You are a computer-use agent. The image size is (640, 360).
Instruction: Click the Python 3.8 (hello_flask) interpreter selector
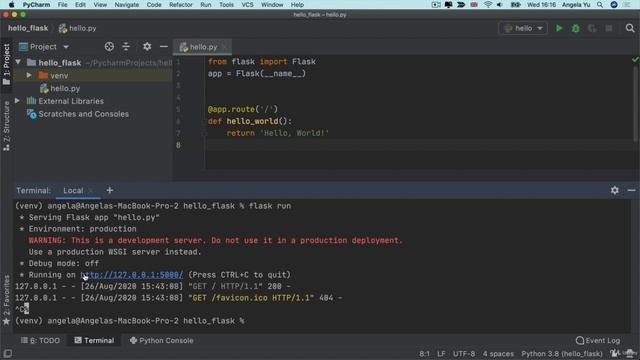tap(562, 353)
